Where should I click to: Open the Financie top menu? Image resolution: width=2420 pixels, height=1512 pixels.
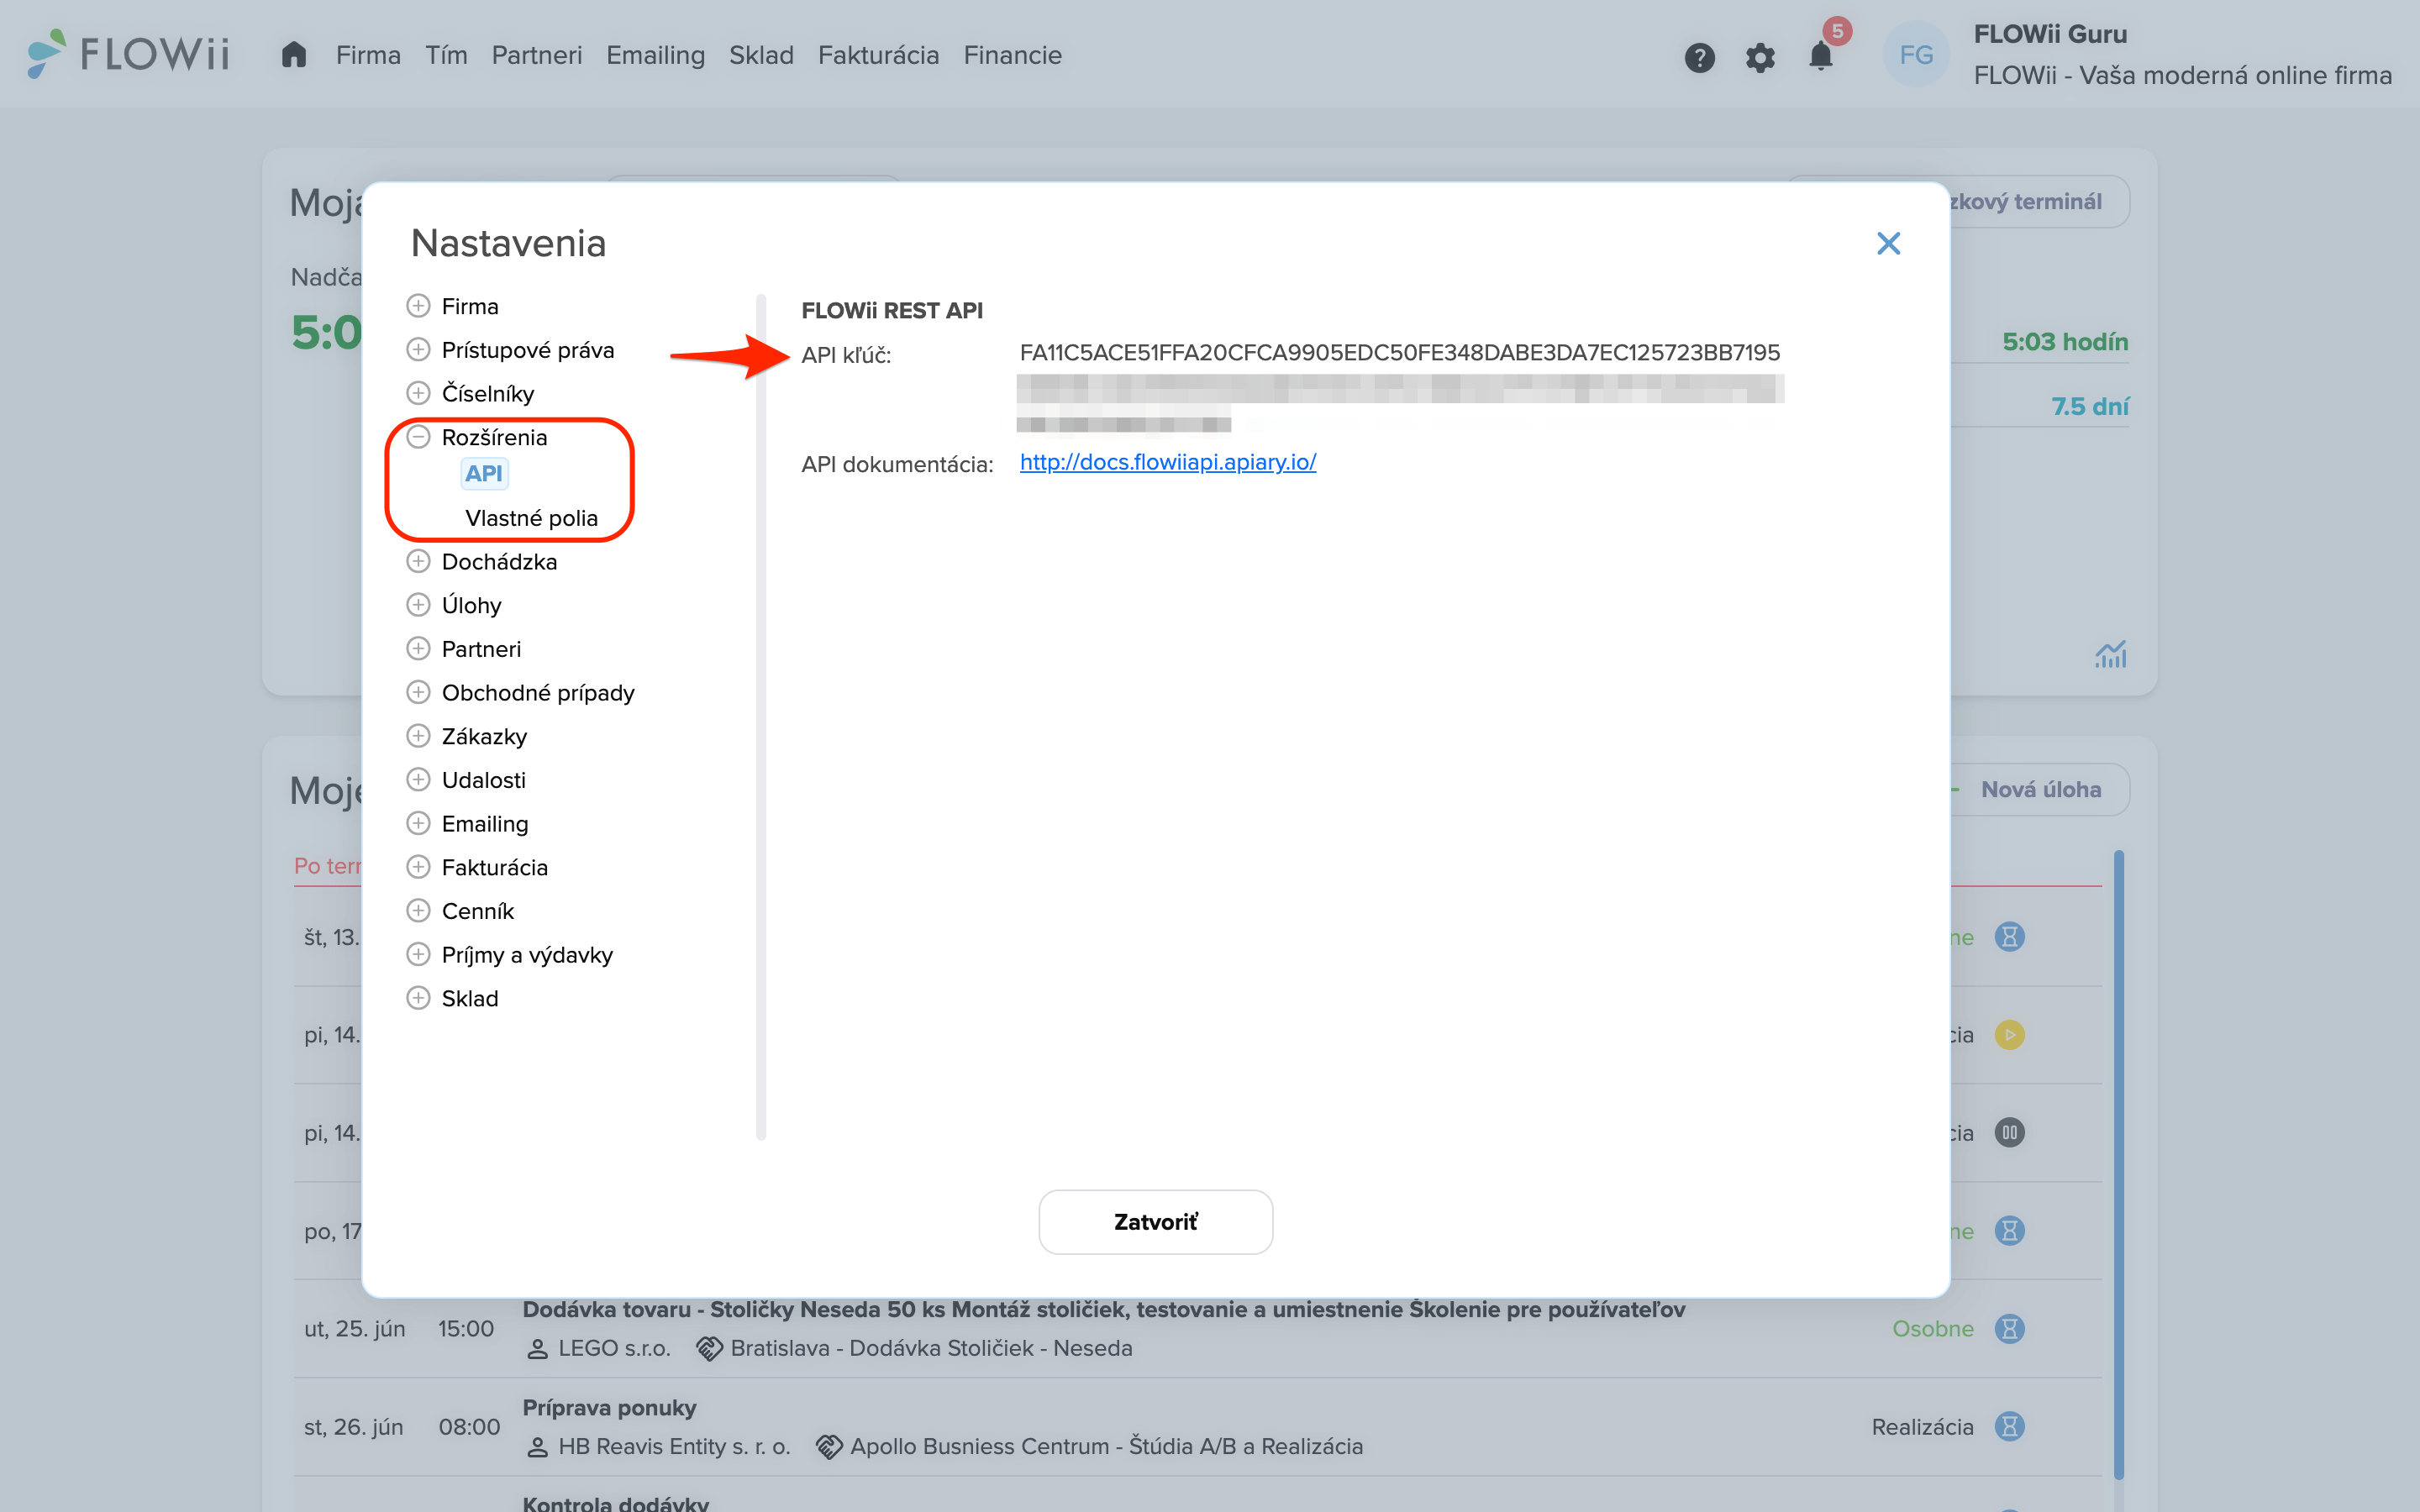click(1012, 55)
